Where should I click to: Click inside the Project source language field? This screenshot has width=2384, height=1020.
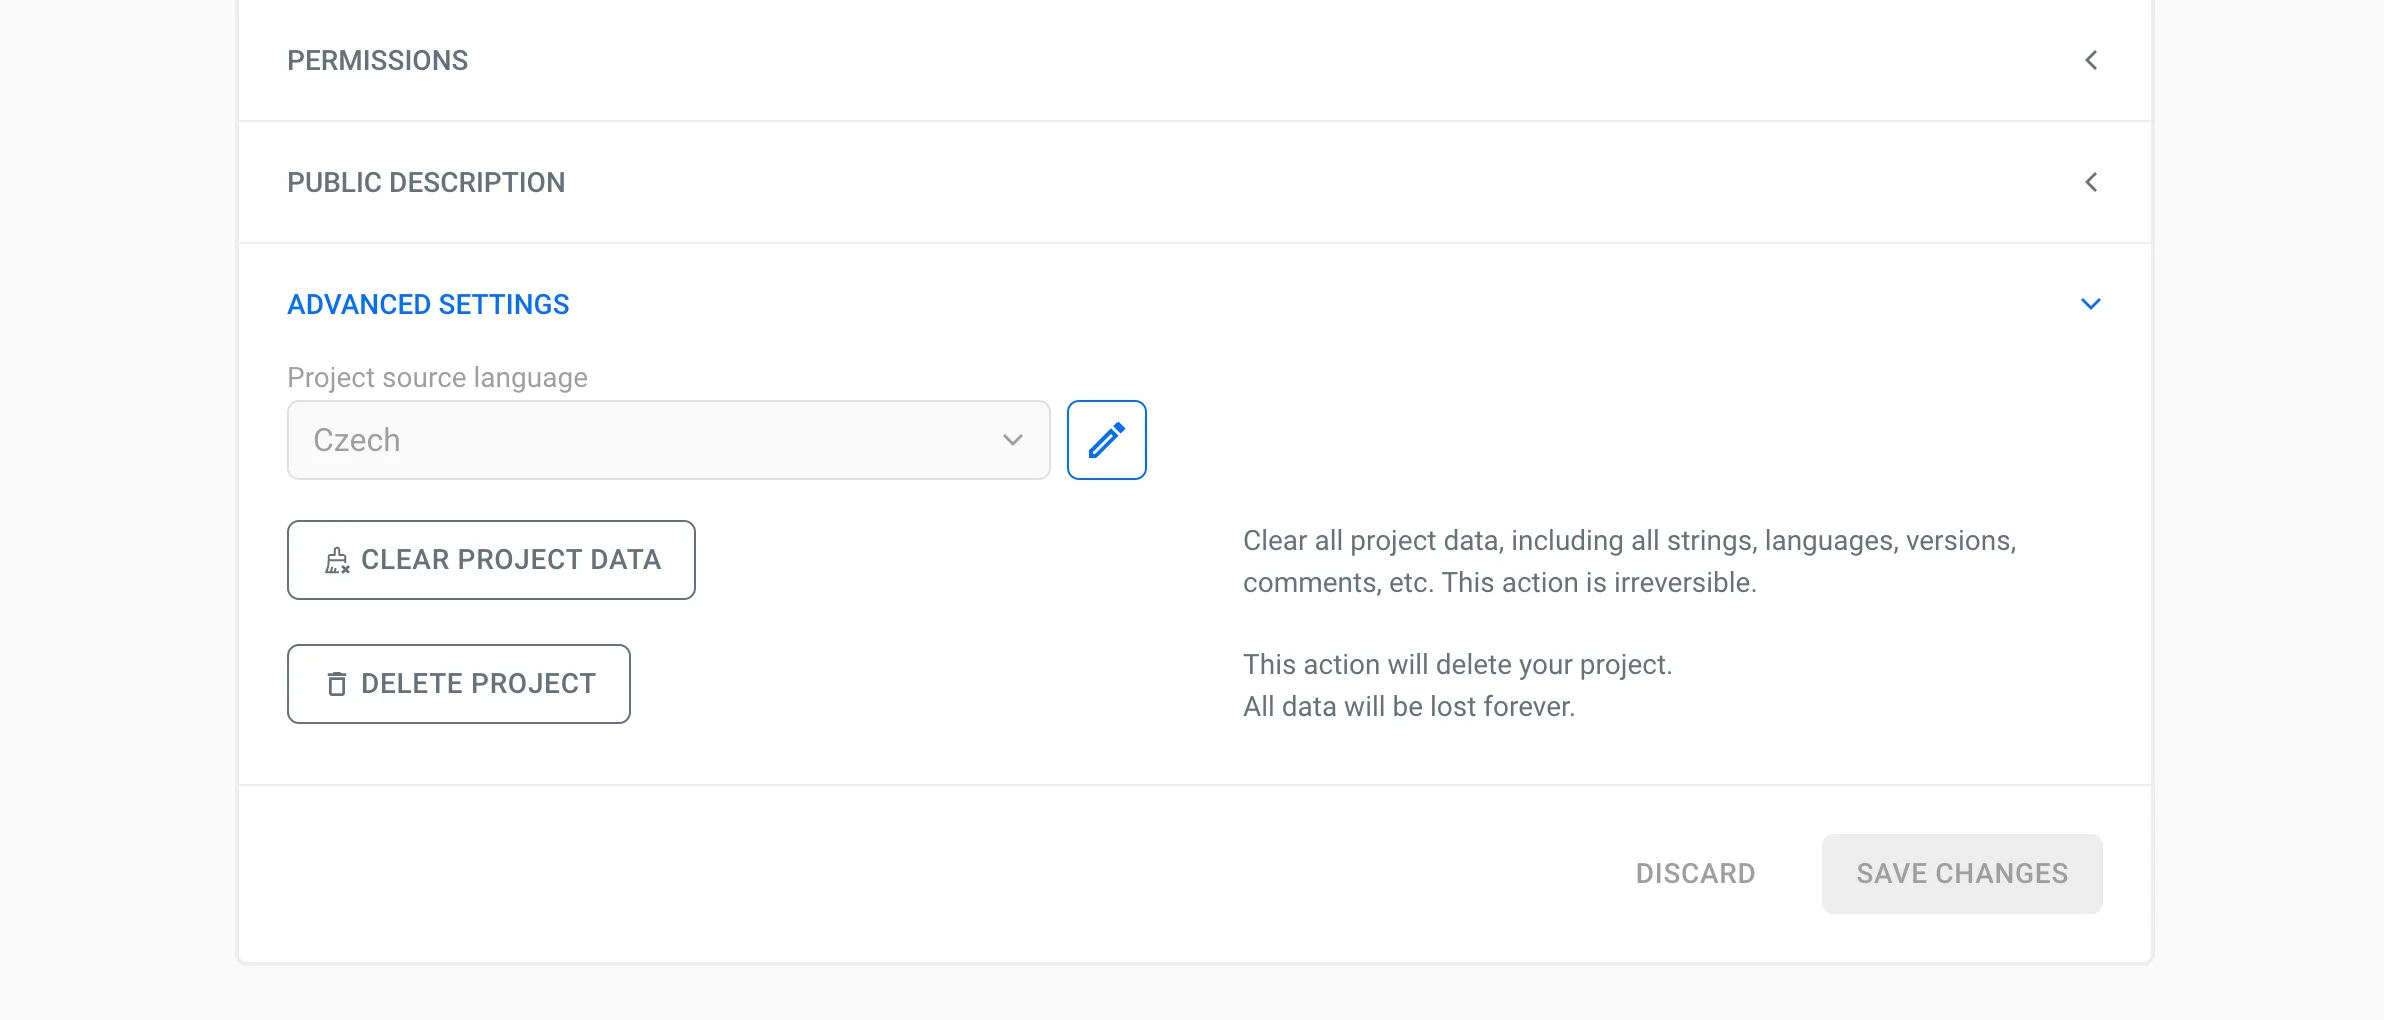(668, 439)
